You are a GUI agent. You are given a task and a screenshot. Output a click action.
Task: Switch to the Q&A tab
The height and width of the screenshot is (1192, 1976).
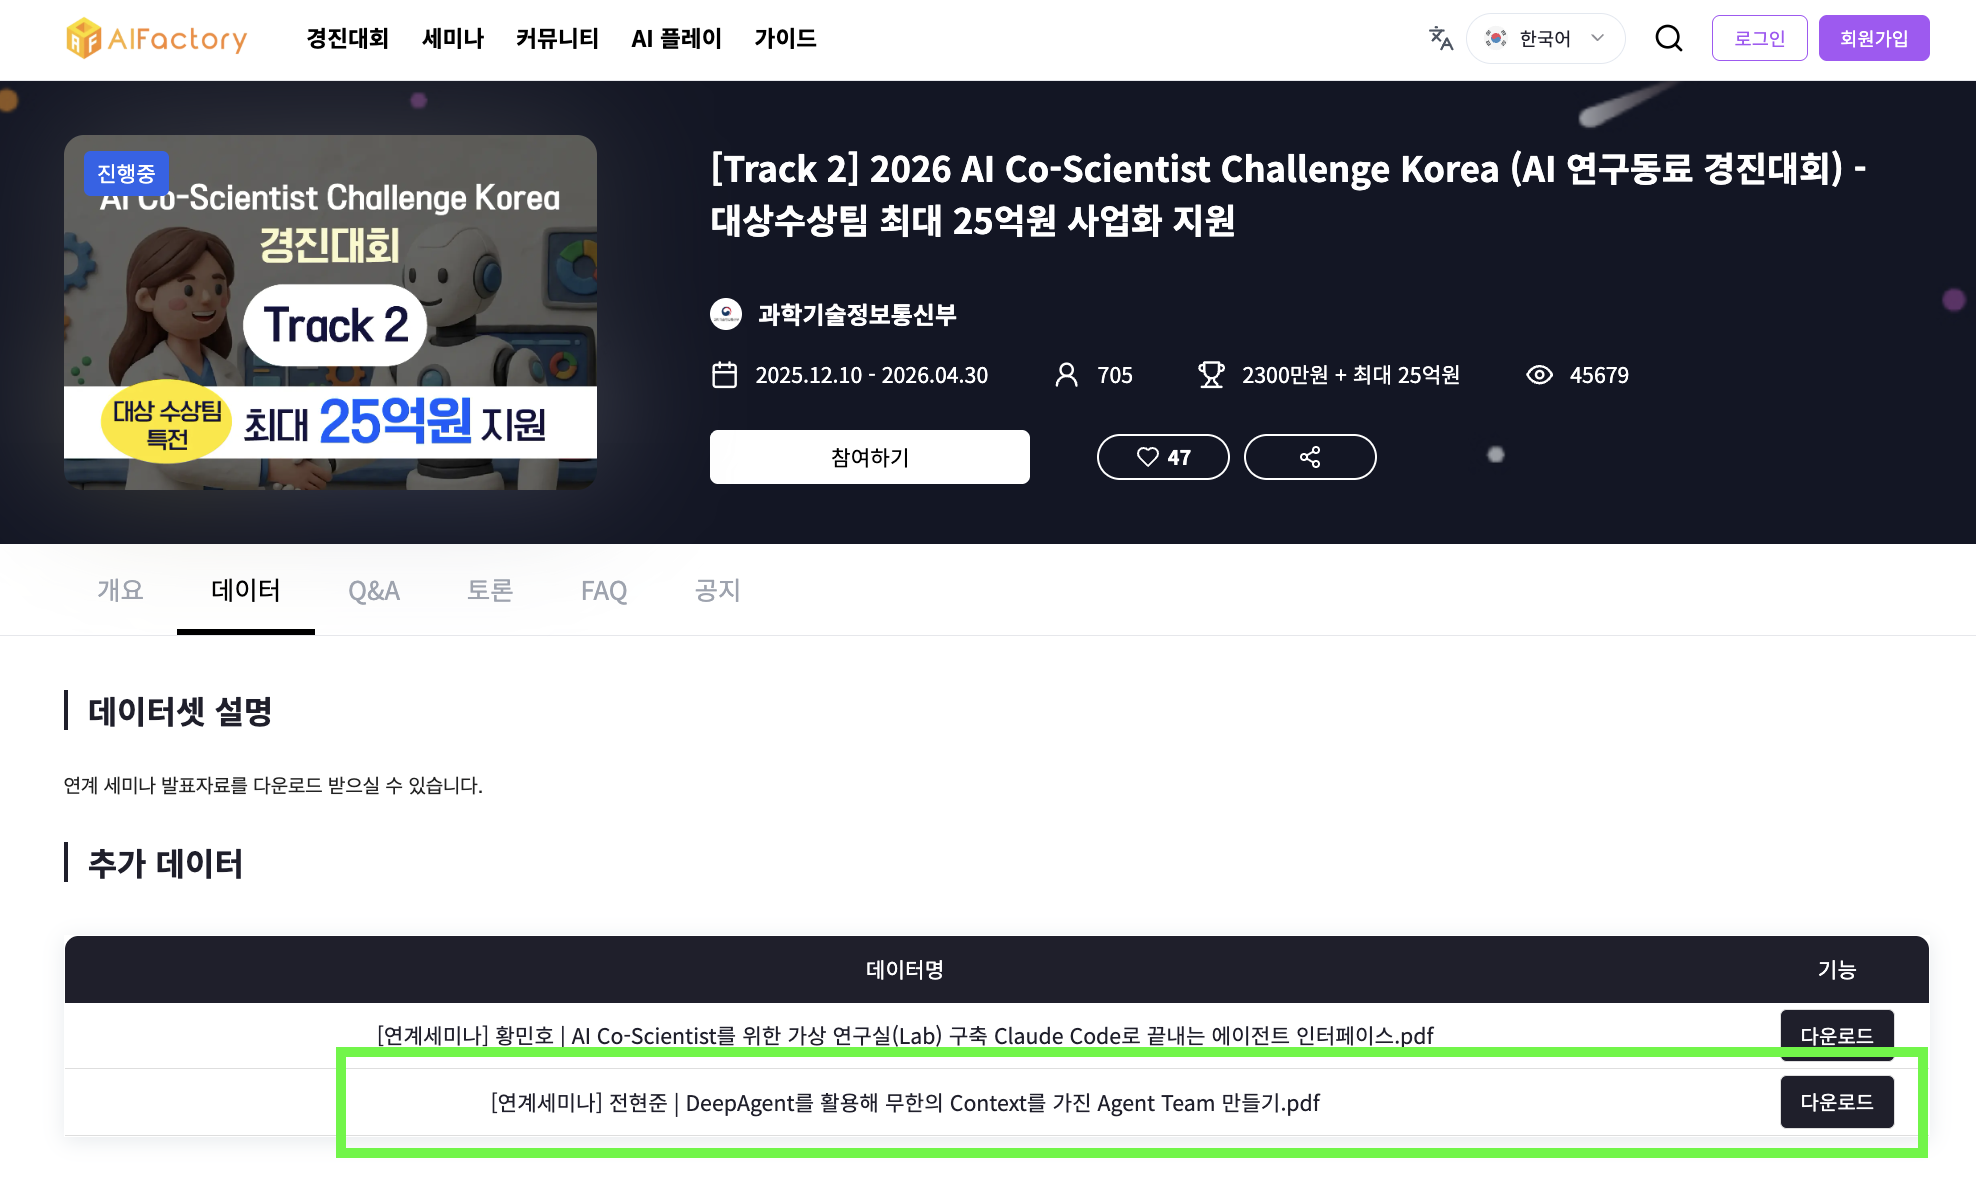tap(374, 590)
